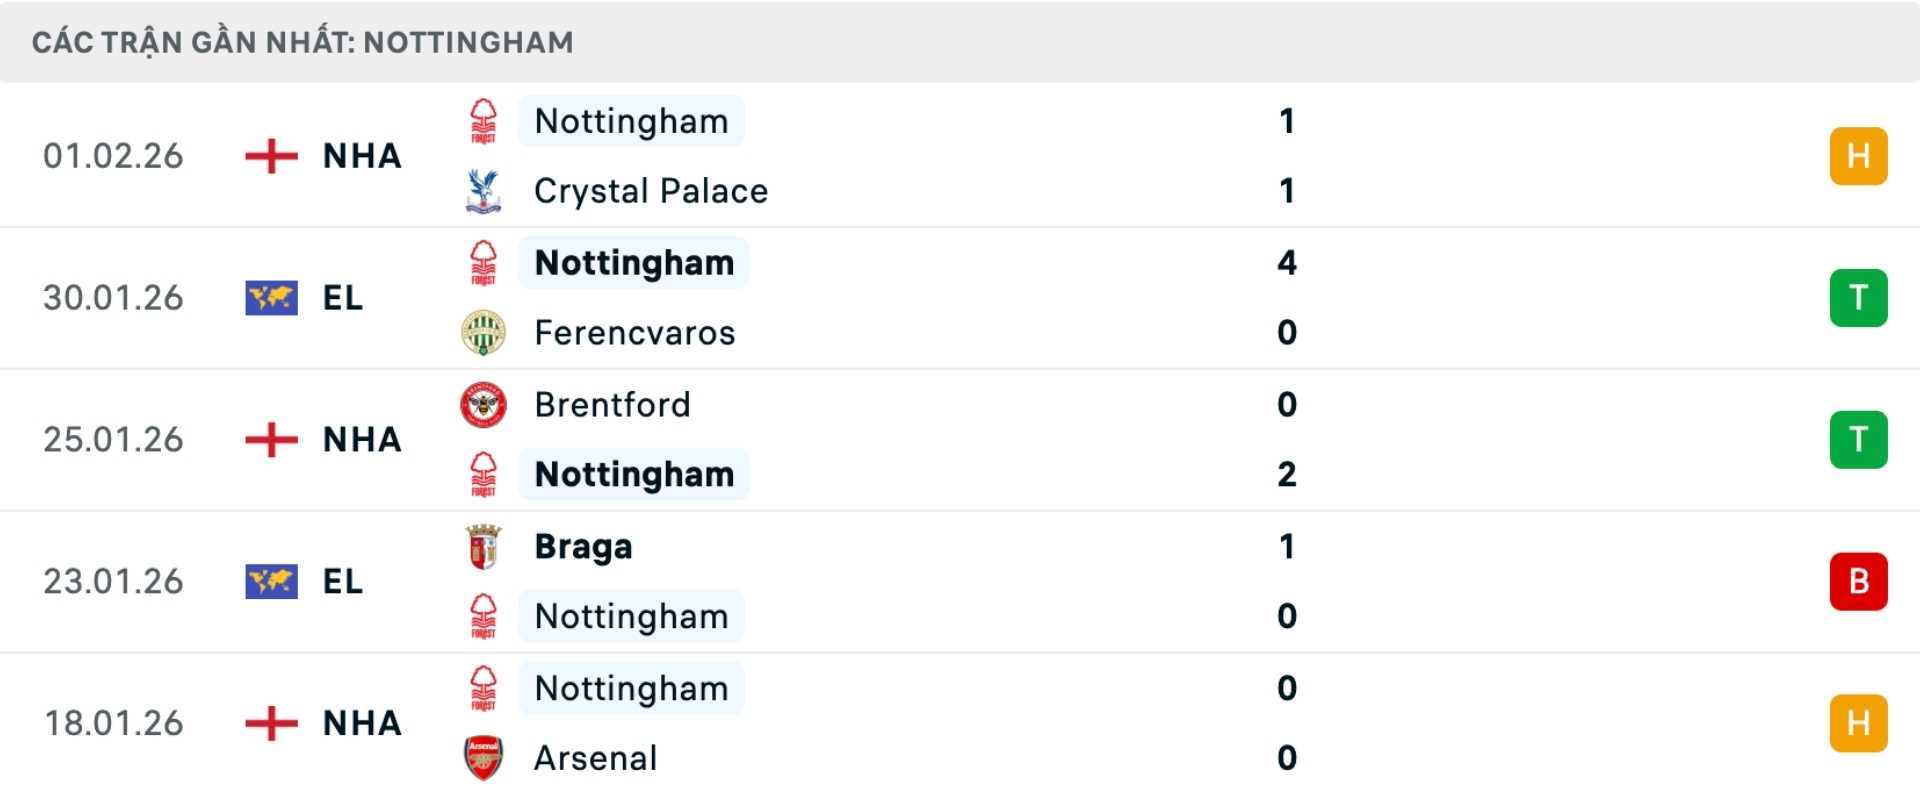Click the green T badge on the Brentford row
Image resolution: width=1920 pixels, height=792 pixels.
point(1859,439)
